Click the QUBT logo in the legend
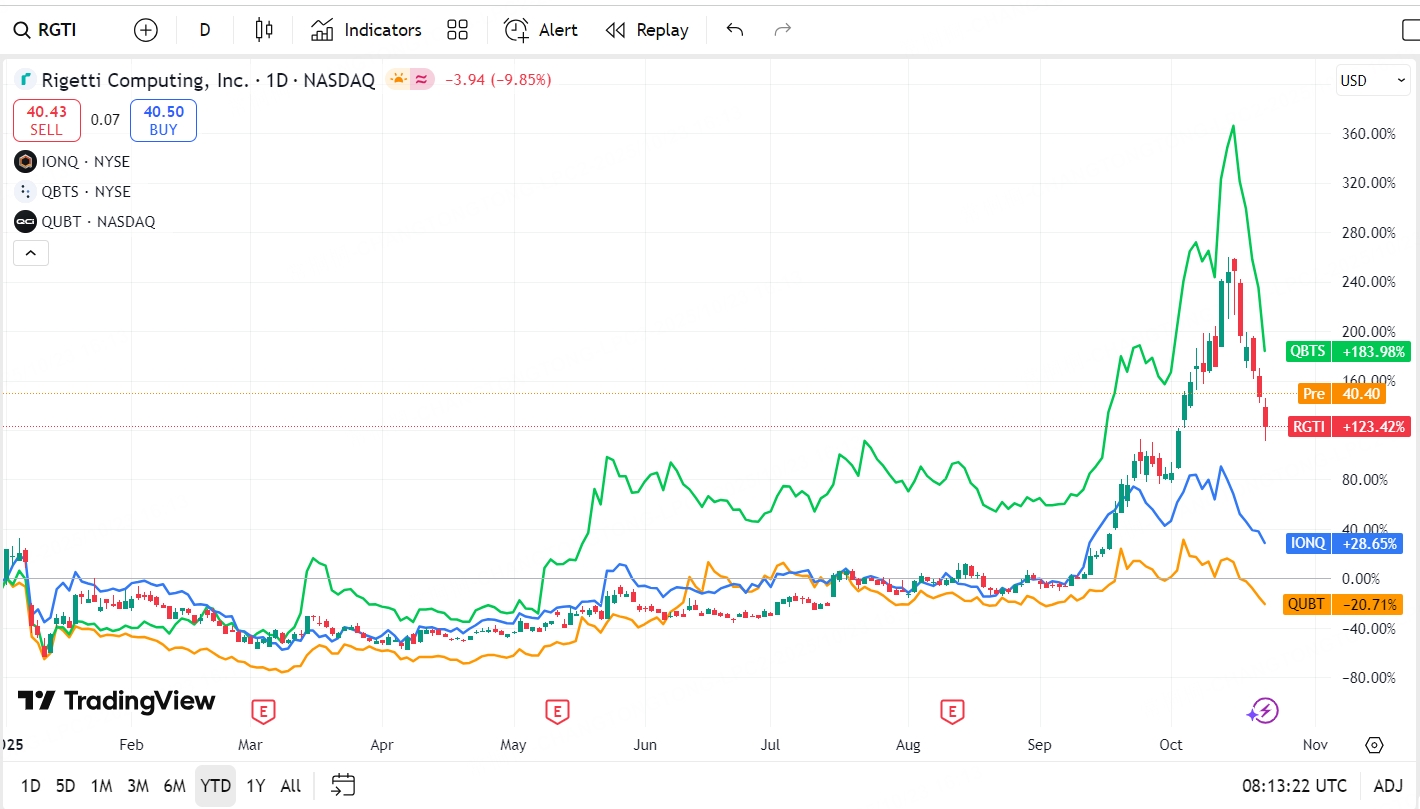Viewport: 1420px width, 809px height. click(25, 222)
